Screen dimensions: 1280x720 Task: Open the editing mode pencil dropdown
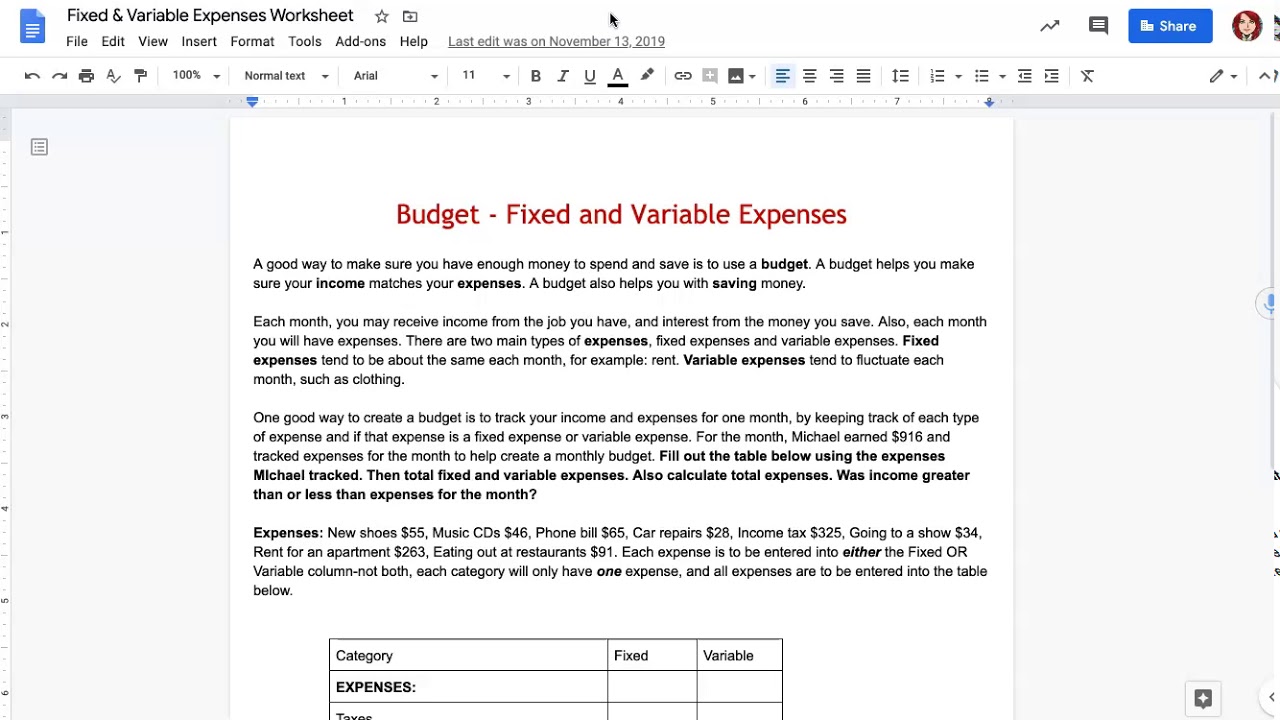(1223, 76)
